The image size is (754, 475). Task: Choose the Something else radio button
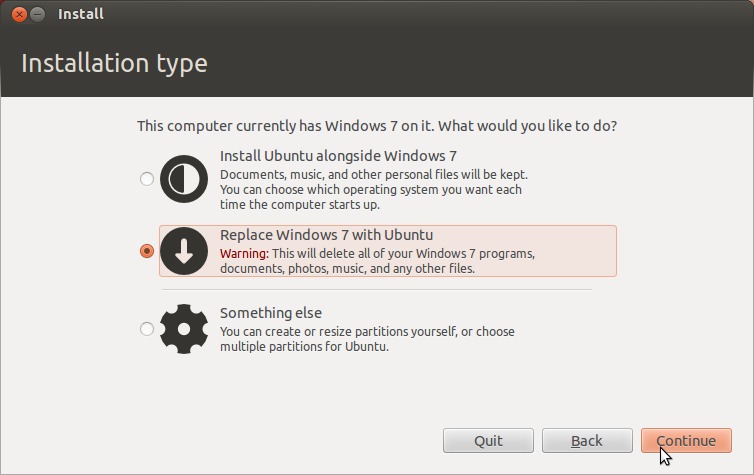coord(147,329)
